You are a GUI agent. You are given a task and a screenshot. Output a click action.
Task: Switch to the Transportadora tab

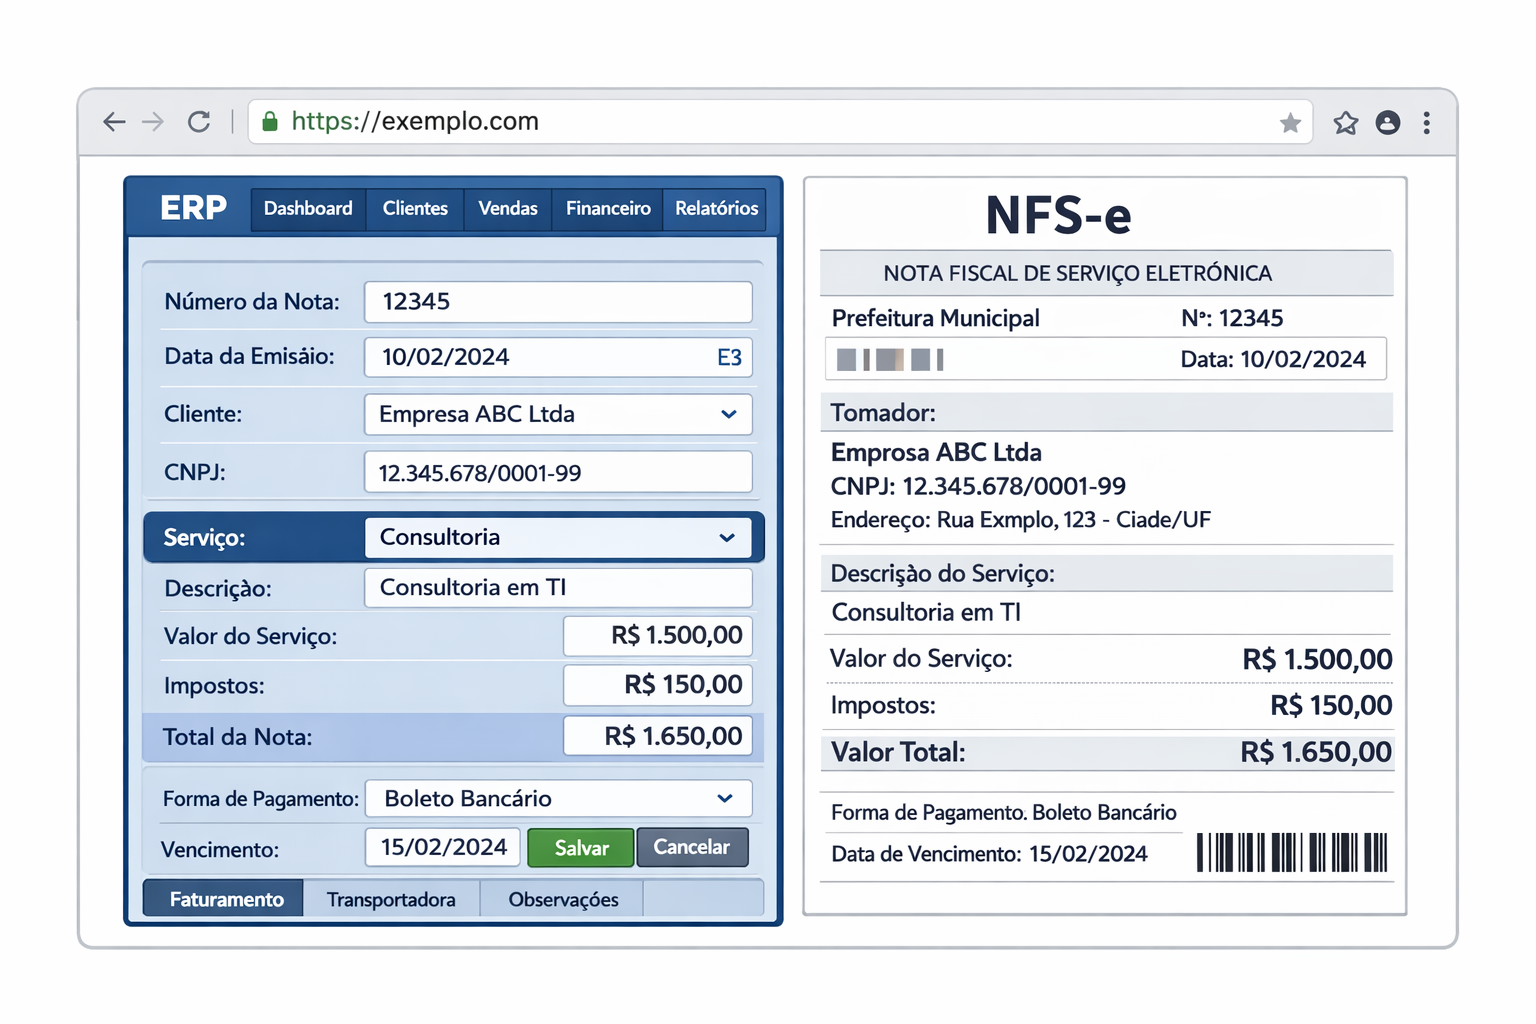(391, 899)
